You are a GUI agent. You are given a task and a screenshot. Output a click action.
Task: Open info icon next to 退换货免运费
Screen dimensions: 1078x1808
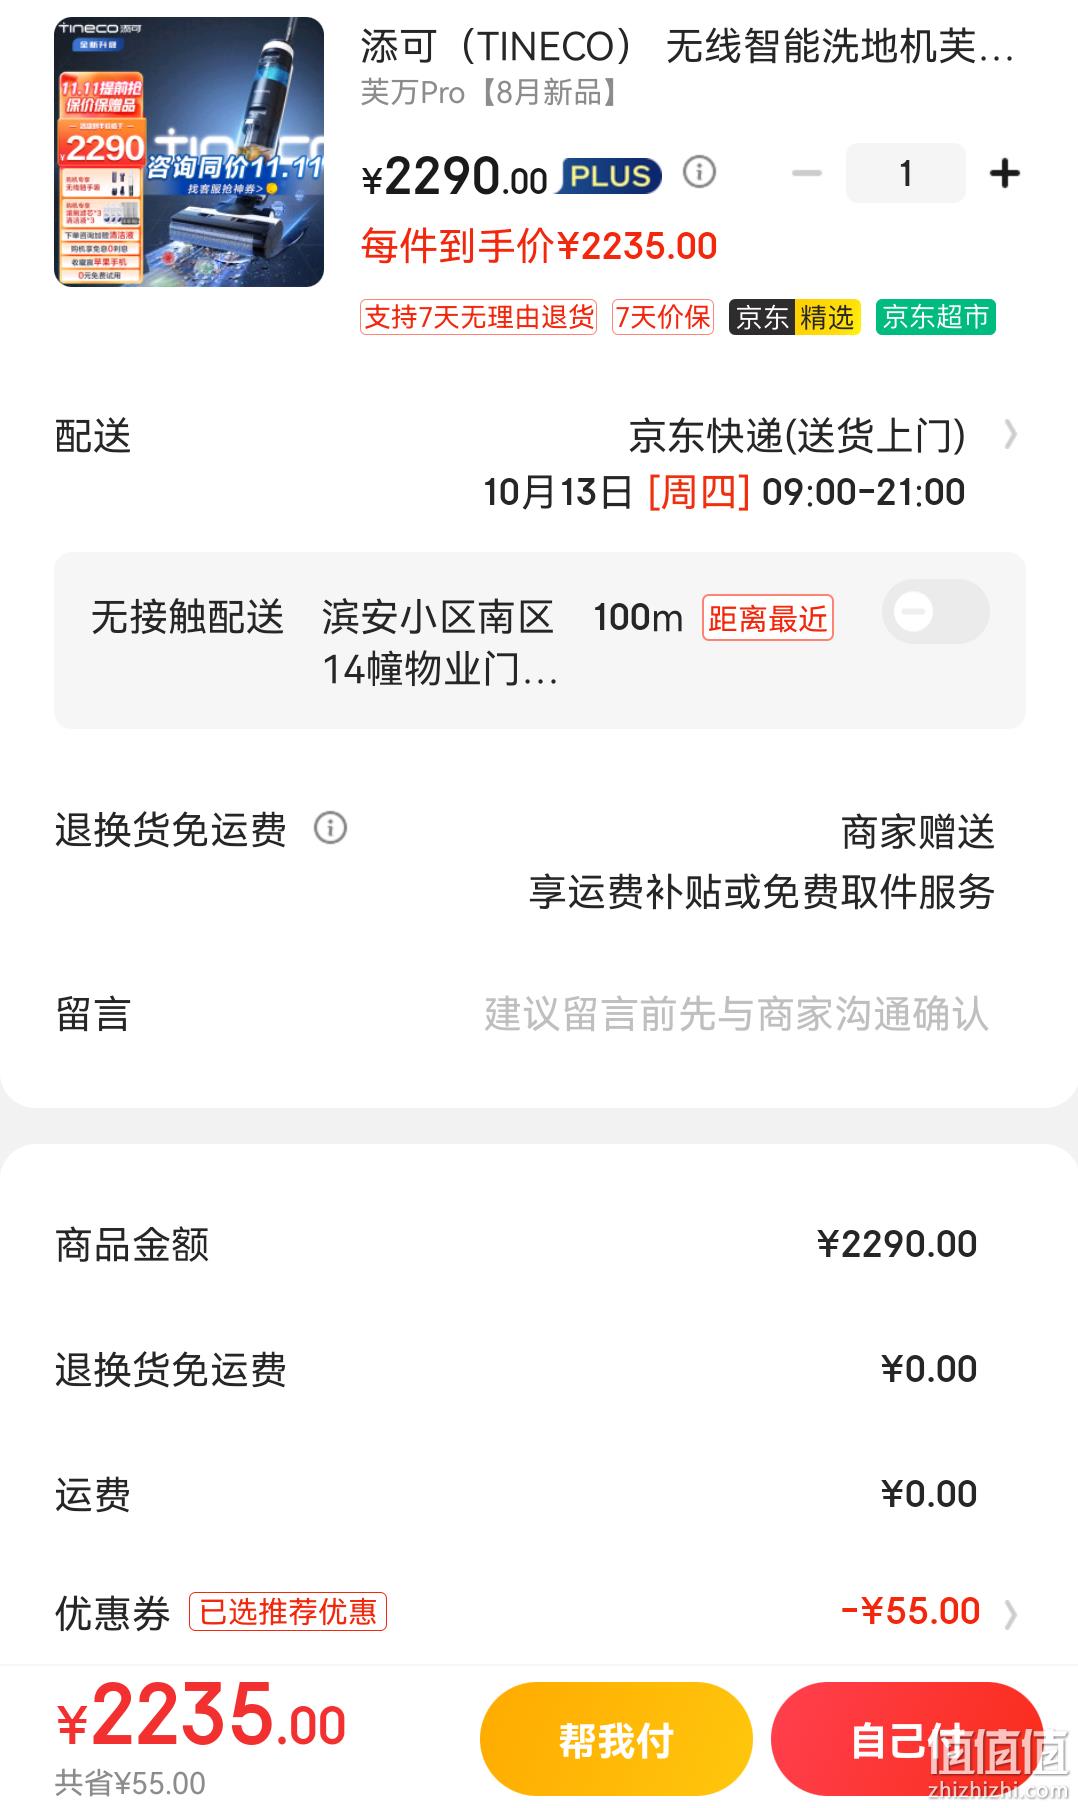click(331, 828)
